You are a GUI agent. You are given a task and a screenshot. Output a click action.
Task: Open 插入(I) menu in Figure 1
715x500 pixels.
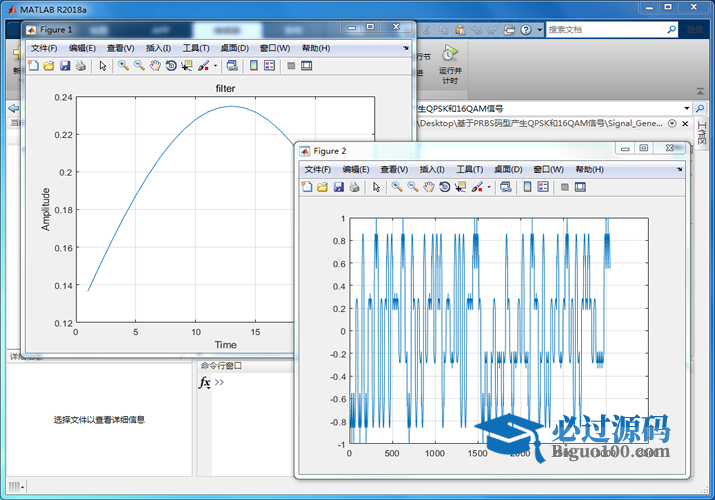coord(158,48)
